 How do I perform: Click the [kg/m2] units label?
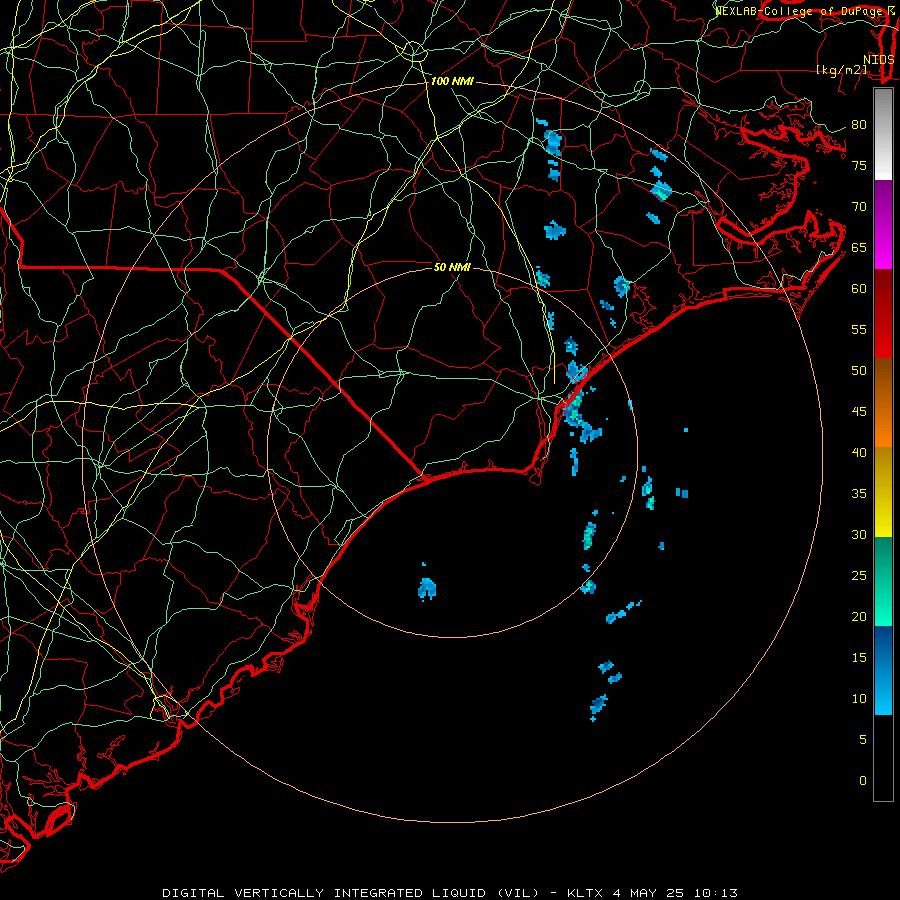841,70
